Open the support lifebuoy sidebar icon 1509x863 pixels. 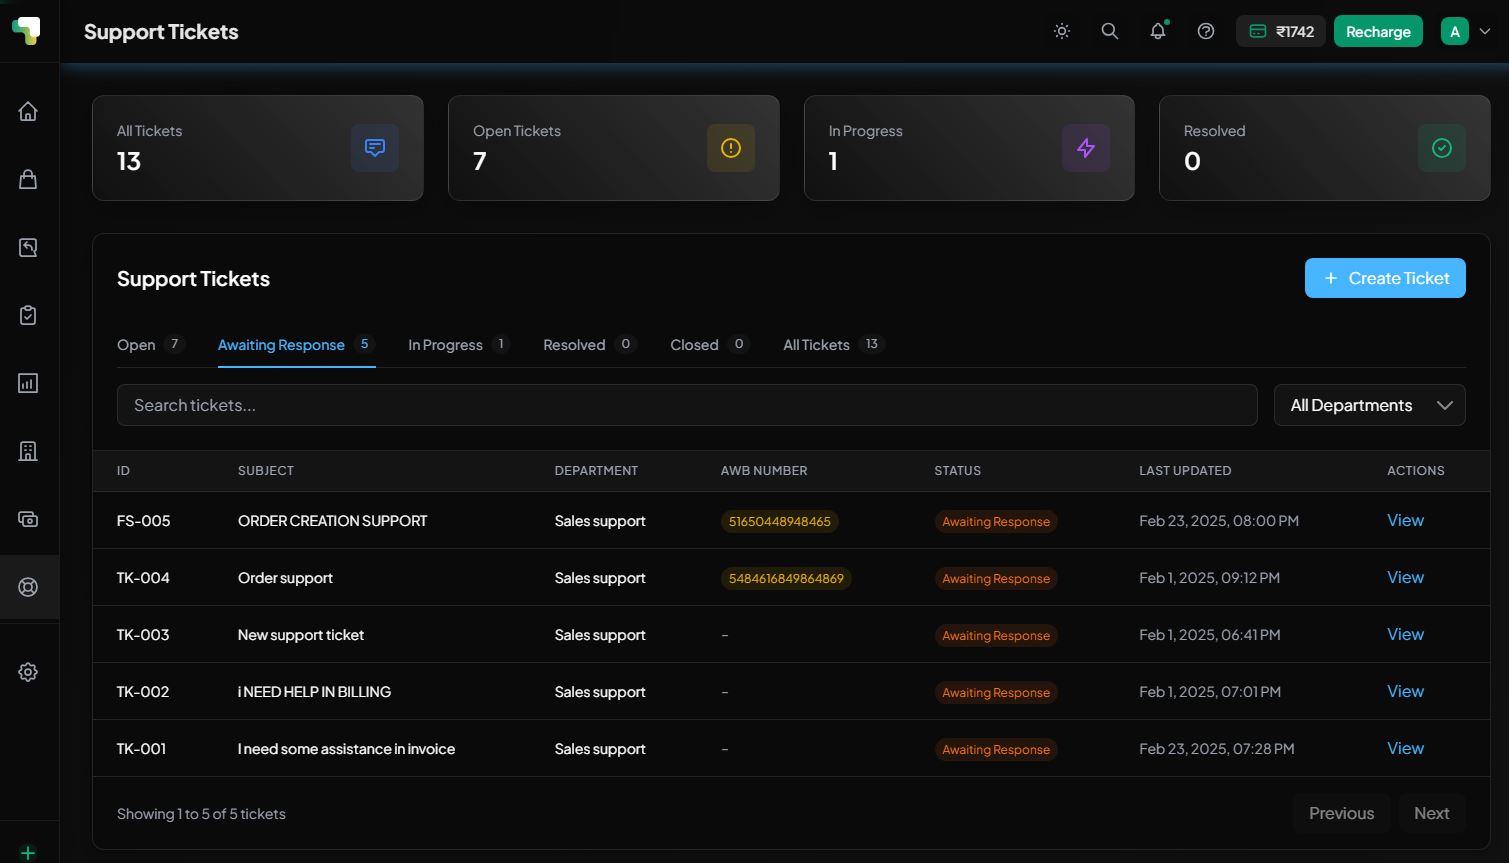[x=28, y=587]
